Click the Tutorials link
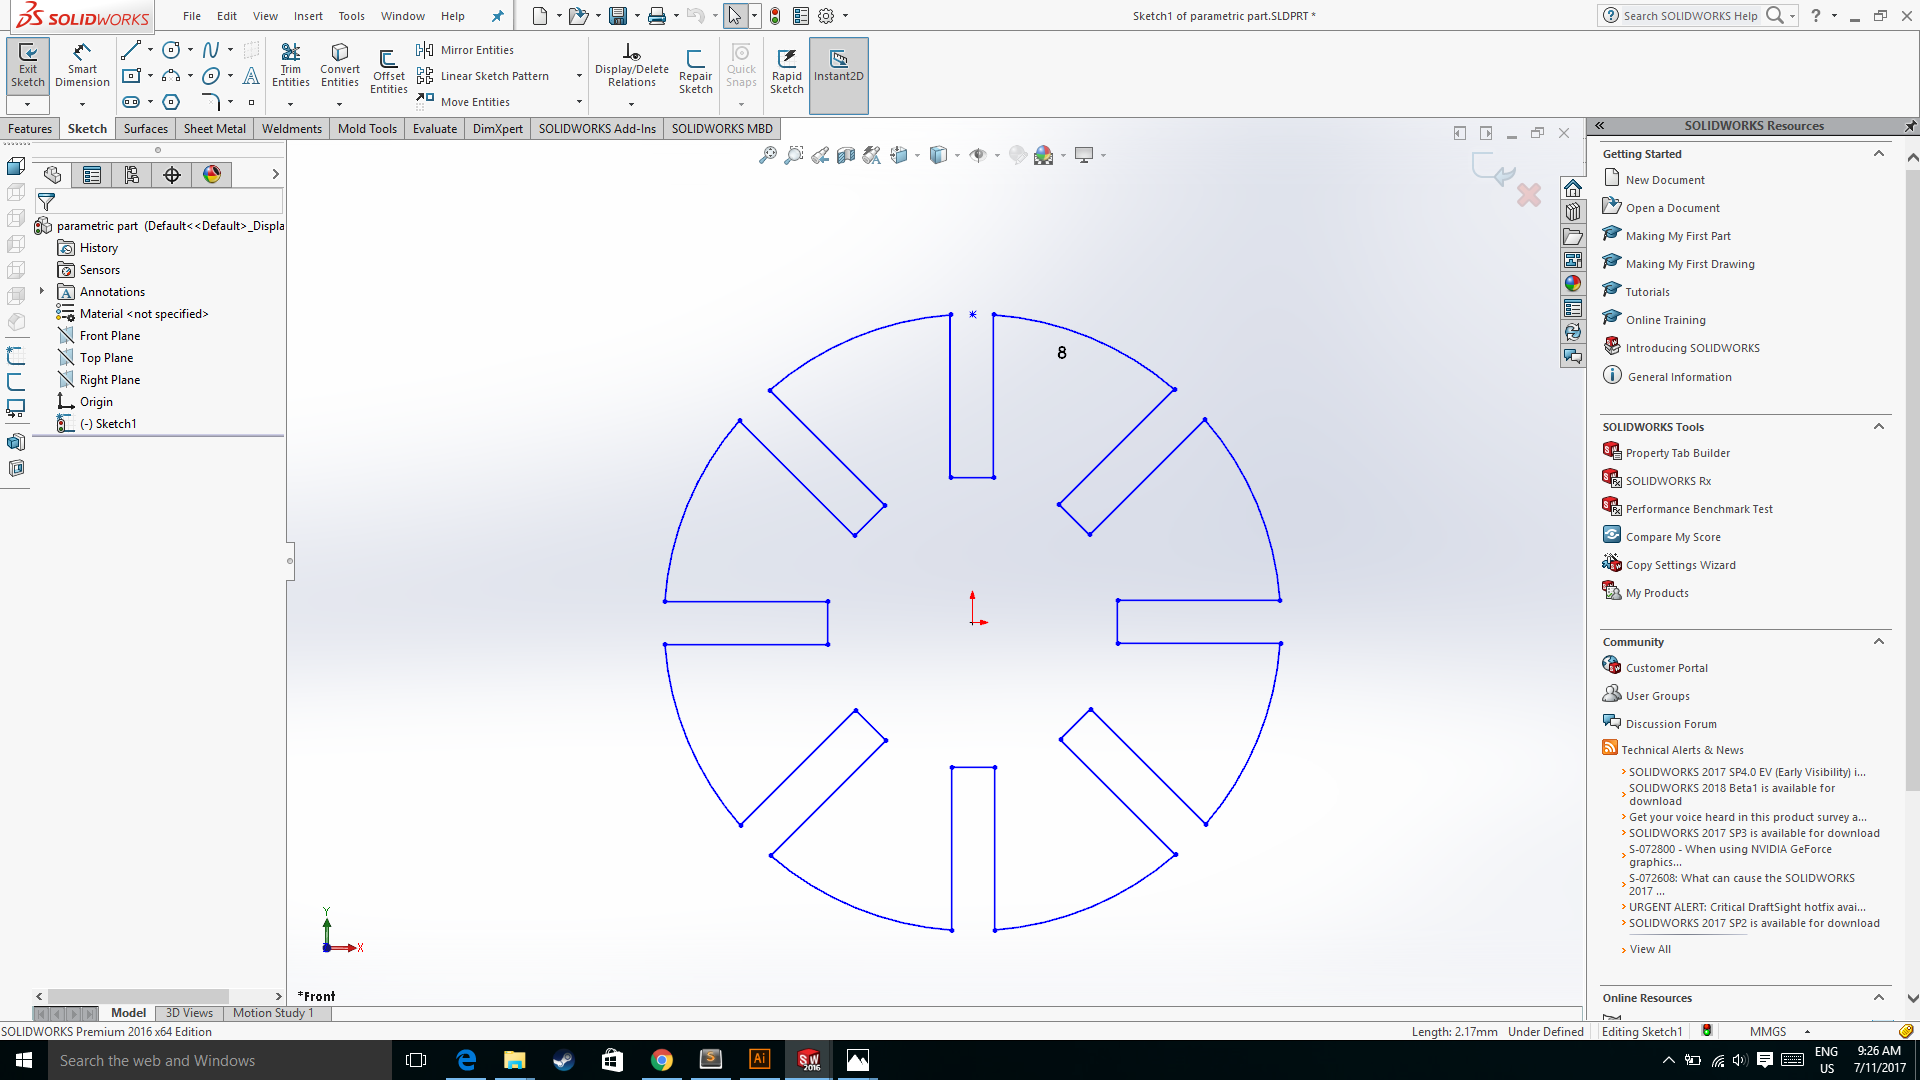The image size is (1920, 1080). coord(1647,292)
